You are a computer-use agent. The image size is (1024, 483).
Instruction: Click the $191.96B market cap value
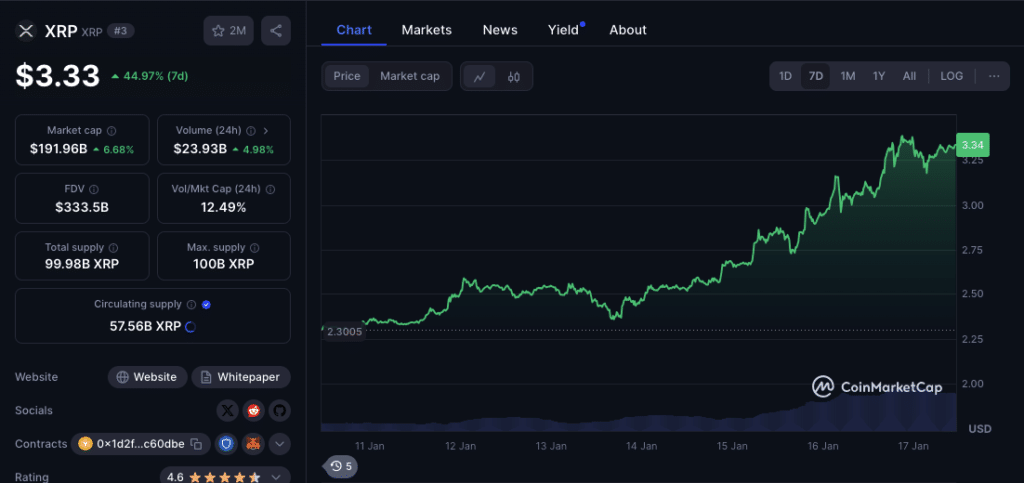coord(59,149)
